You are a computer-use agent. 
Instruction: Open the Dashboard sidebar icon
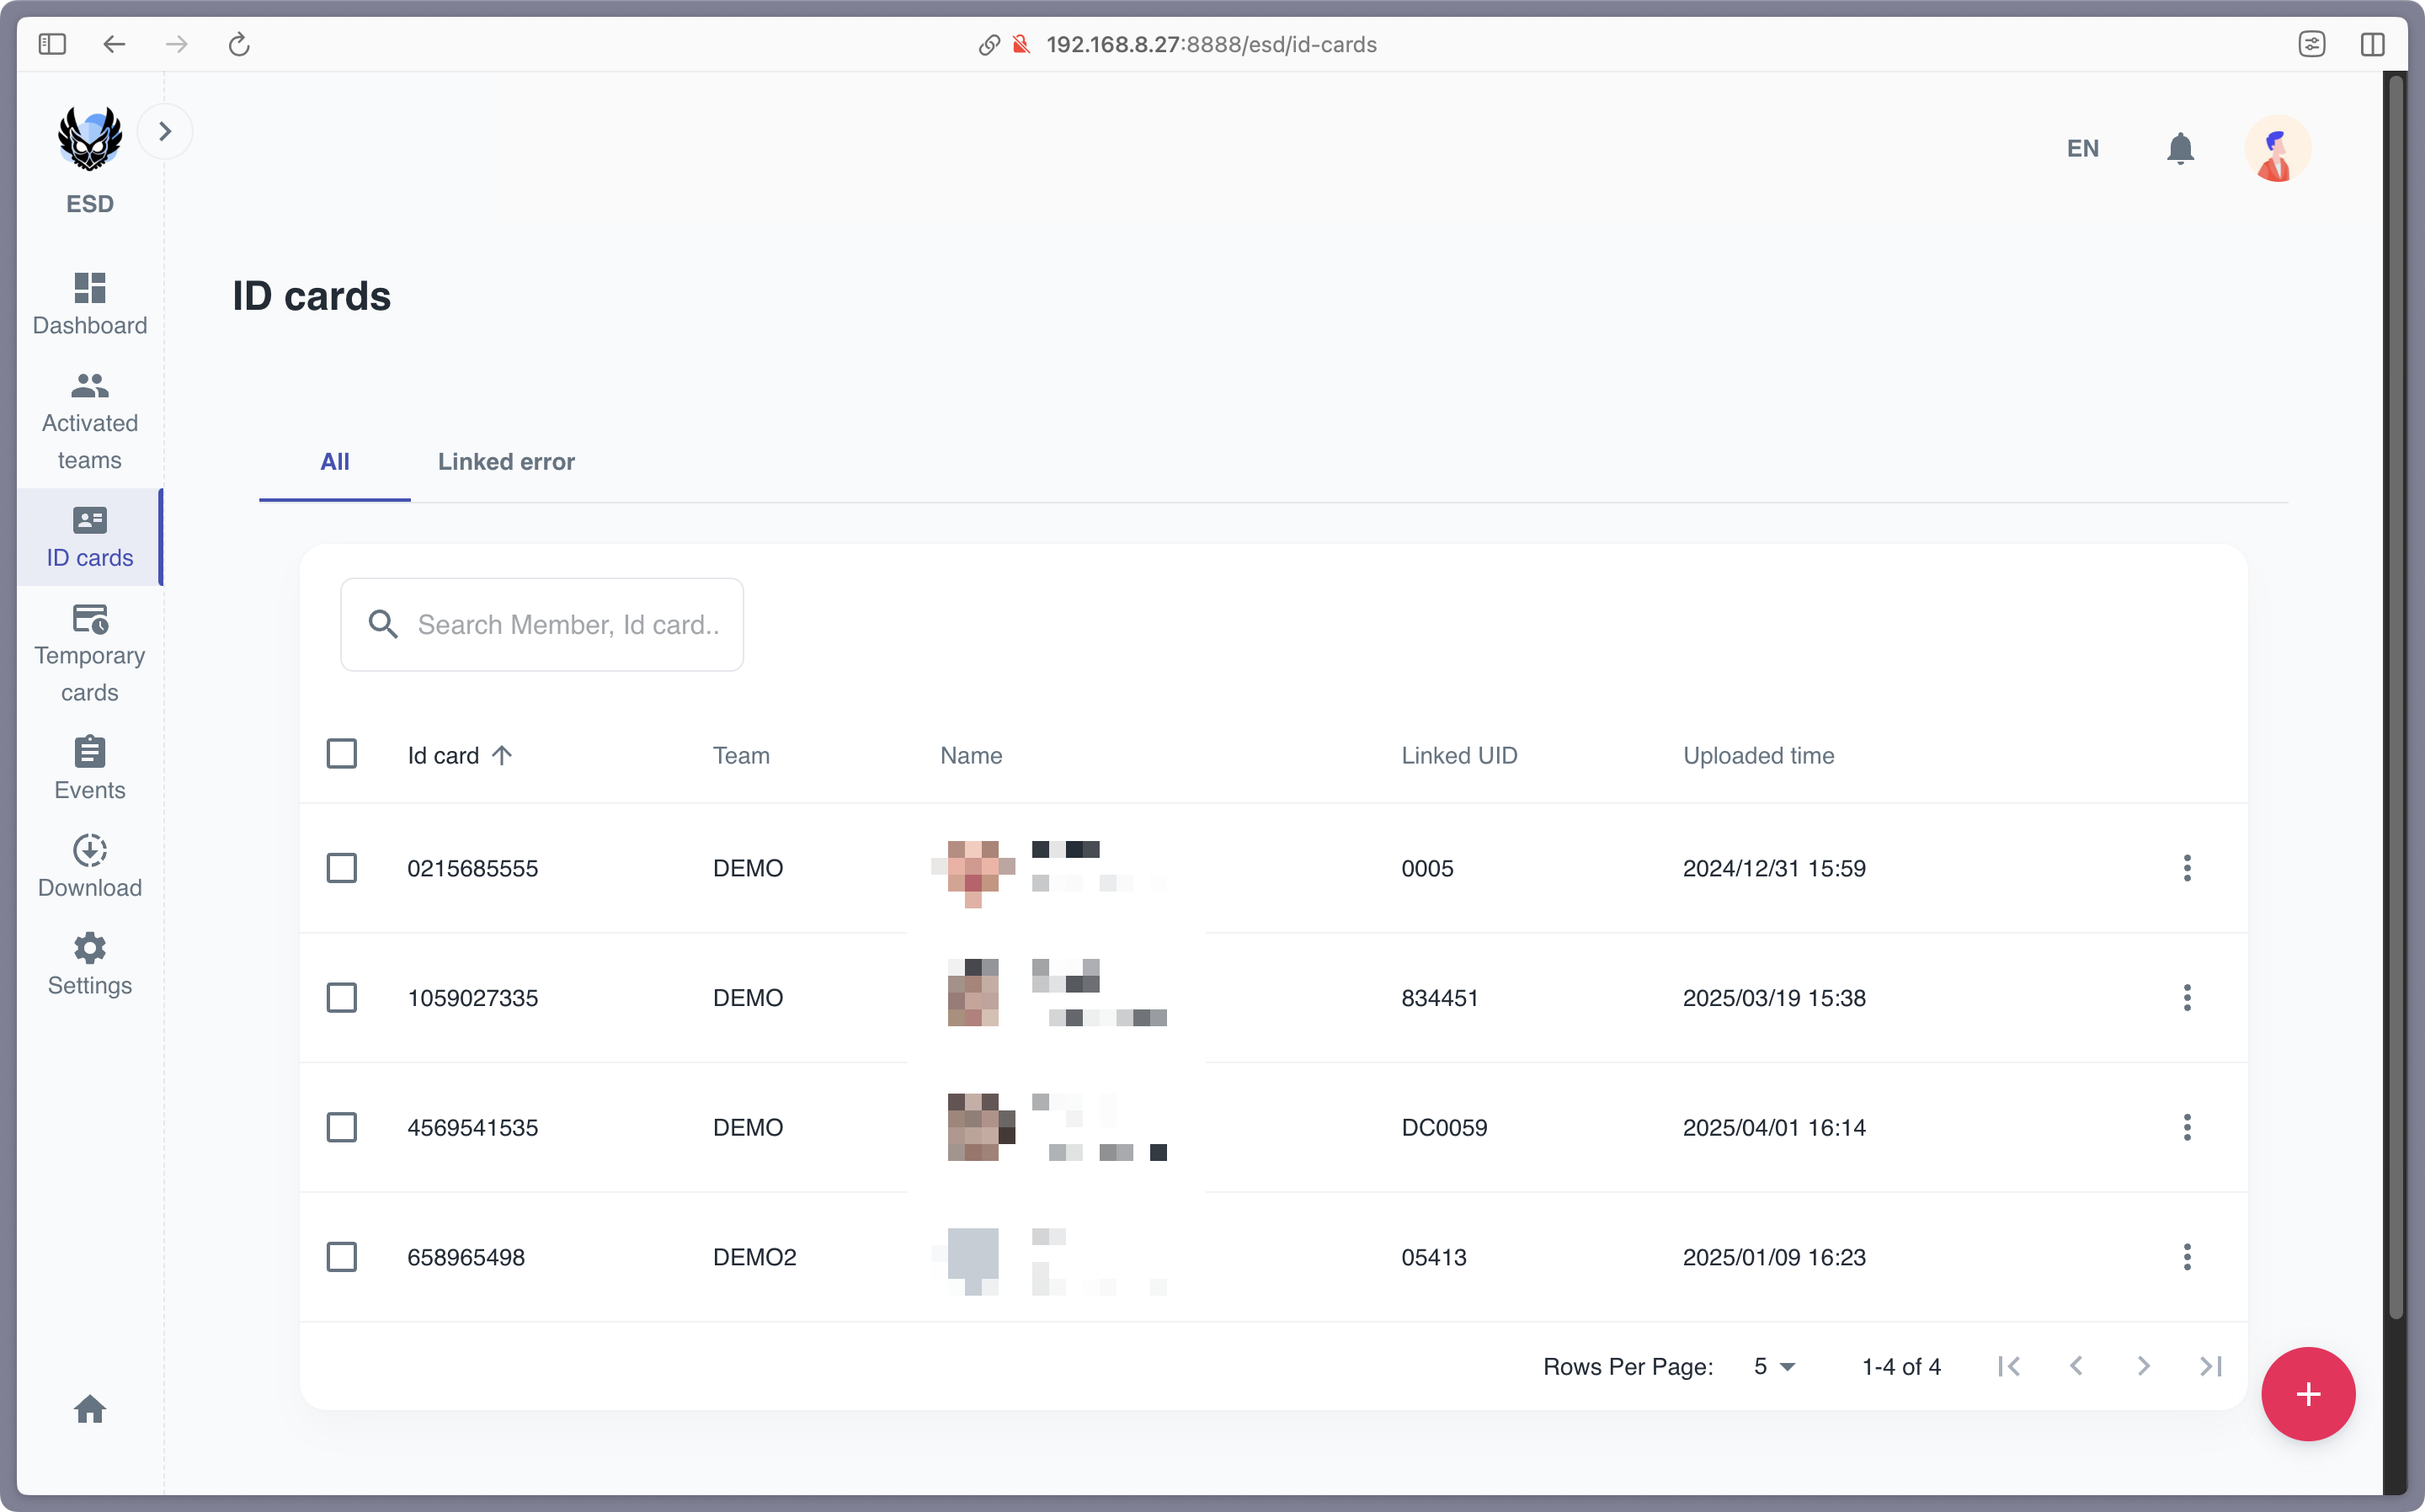[90, 288]
